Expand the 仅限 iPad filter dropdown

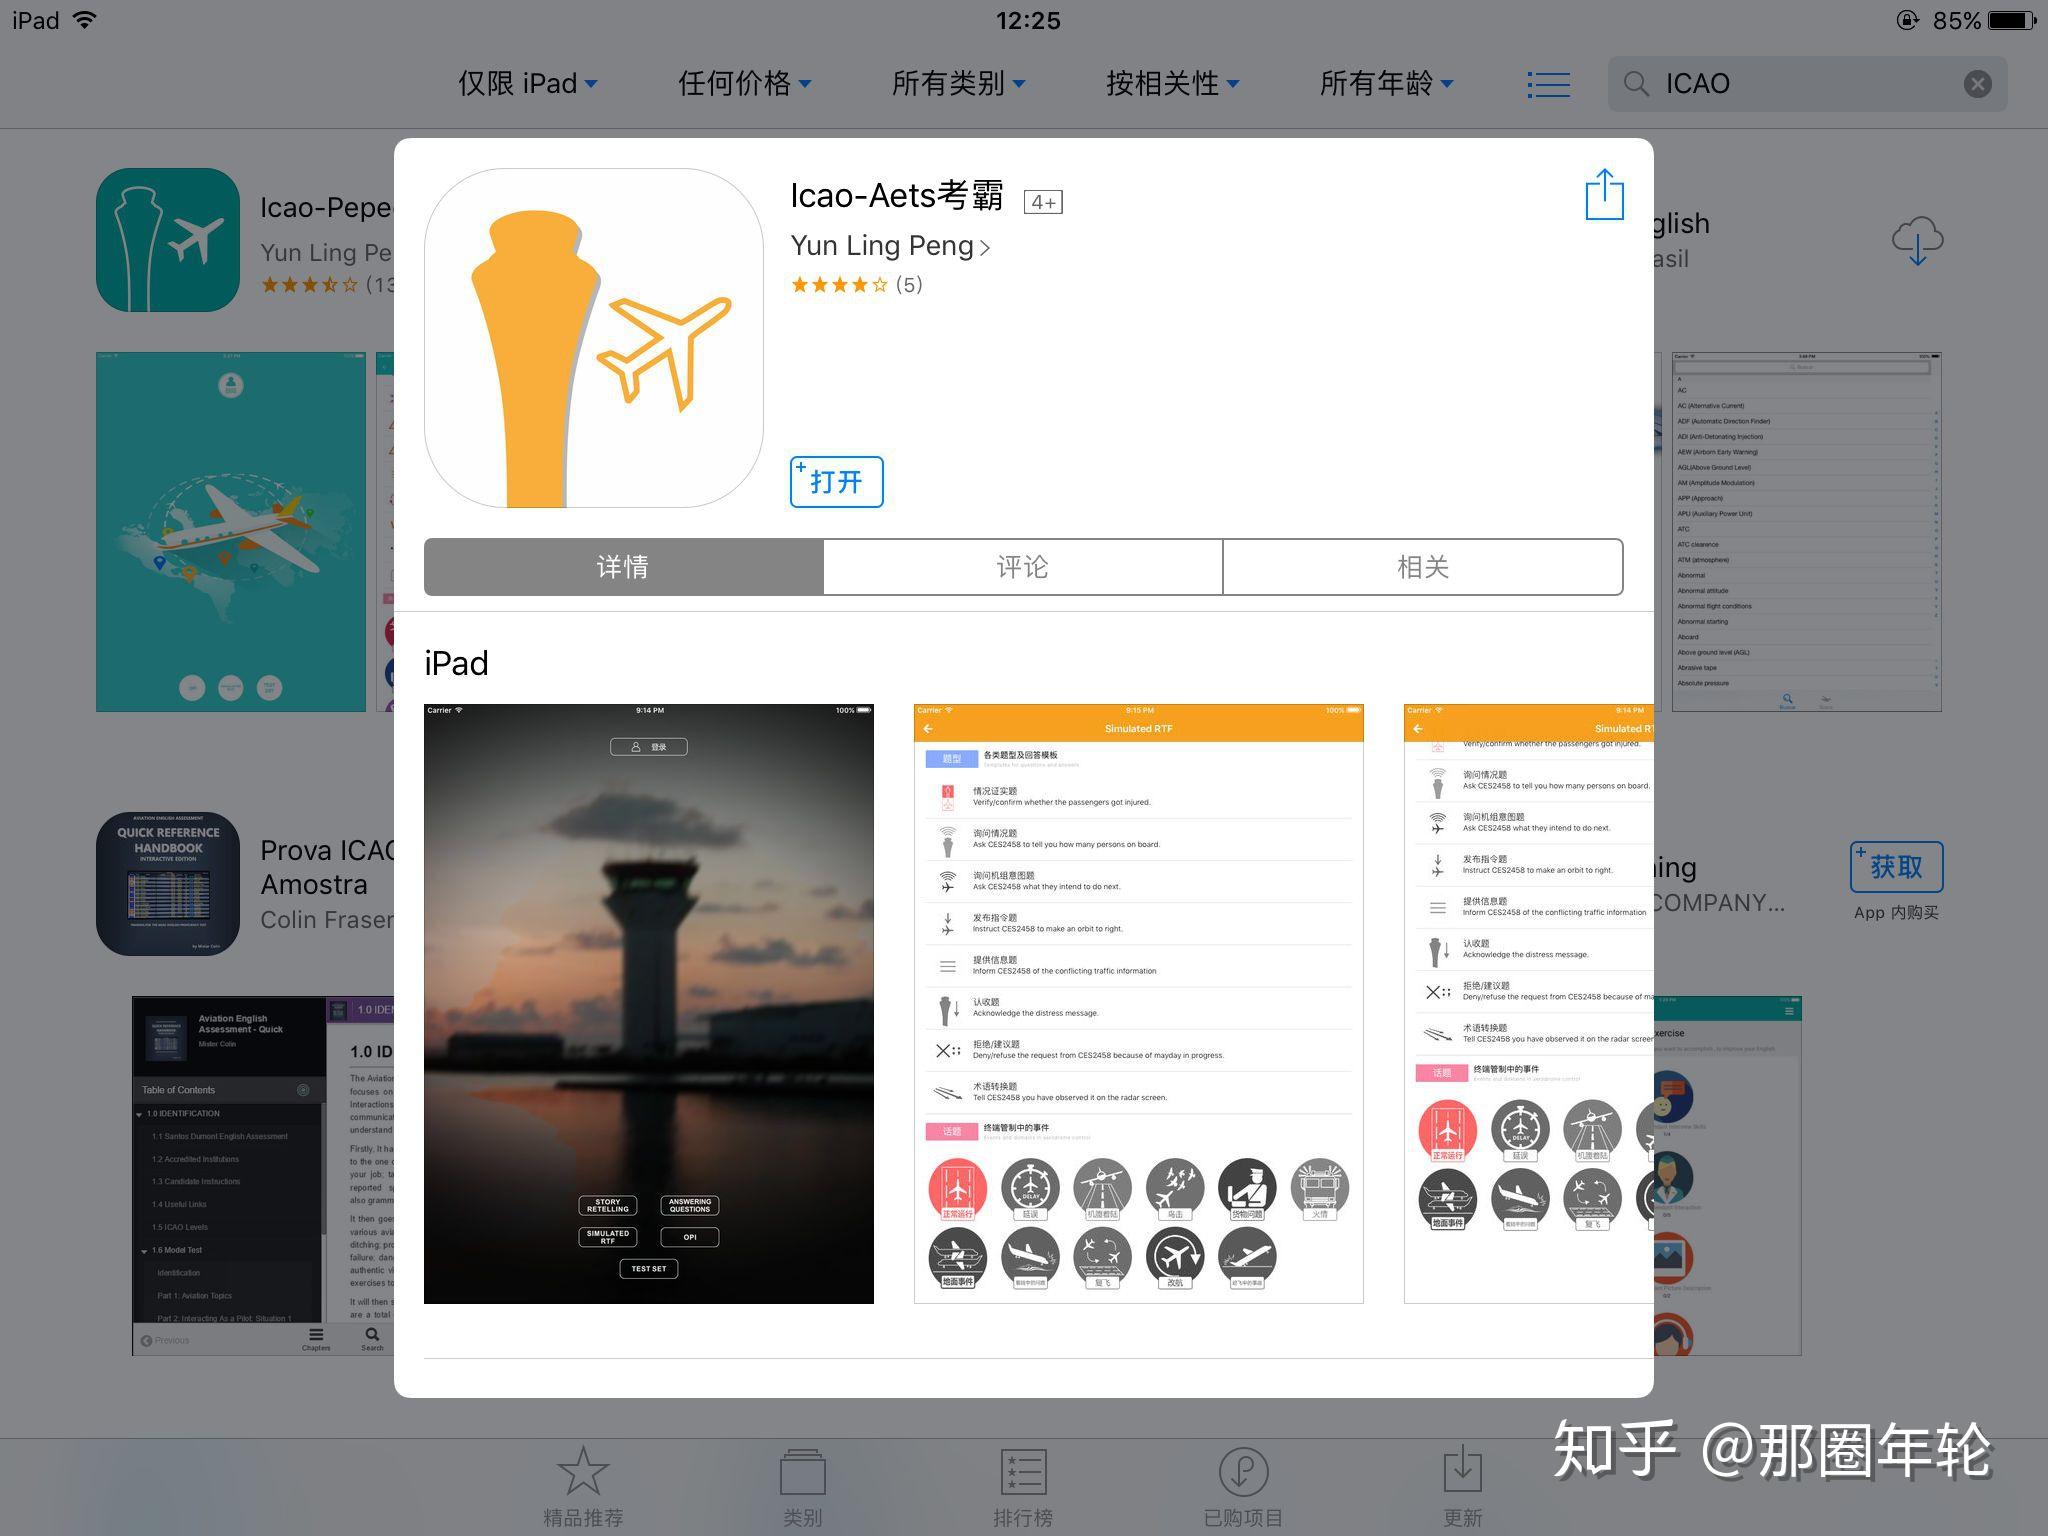(x=527, y=84)
